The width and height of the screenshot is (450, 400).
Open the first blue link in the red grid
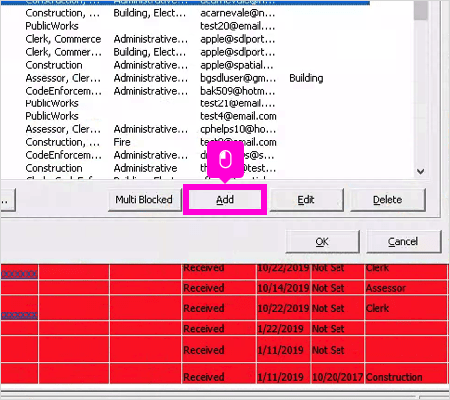19,274
